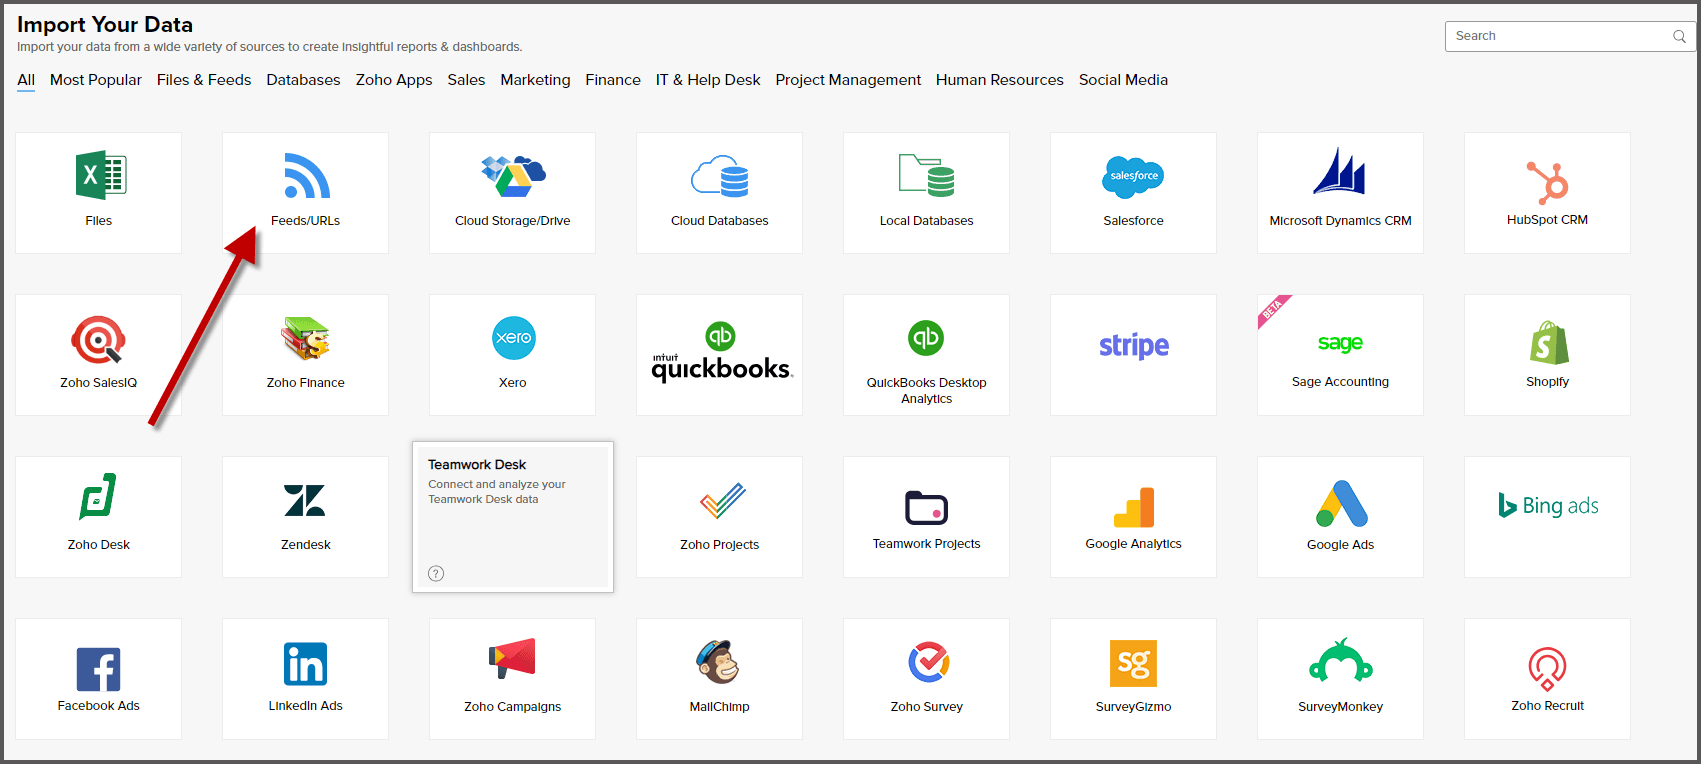This screenshot has width=1701, height=764.
Task: Select Zoho Recruit connector
Action: point(1547,679)
